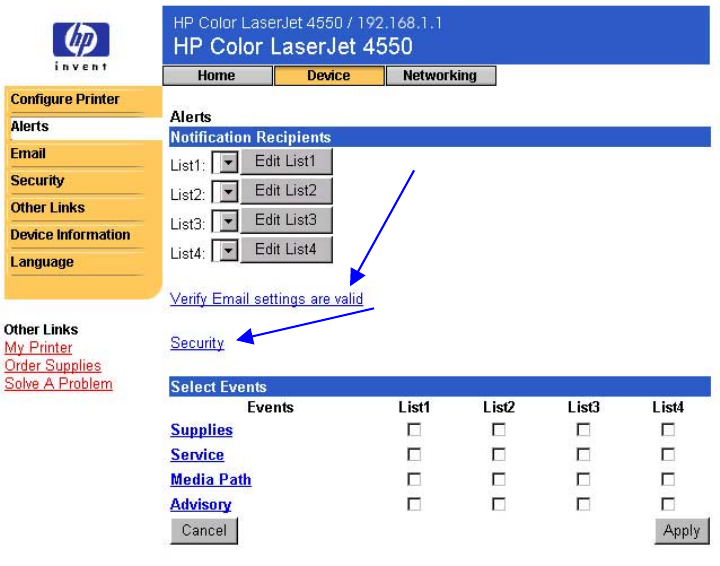
Task: Expand the List3 dropdown
Action: tap(225, 221)
